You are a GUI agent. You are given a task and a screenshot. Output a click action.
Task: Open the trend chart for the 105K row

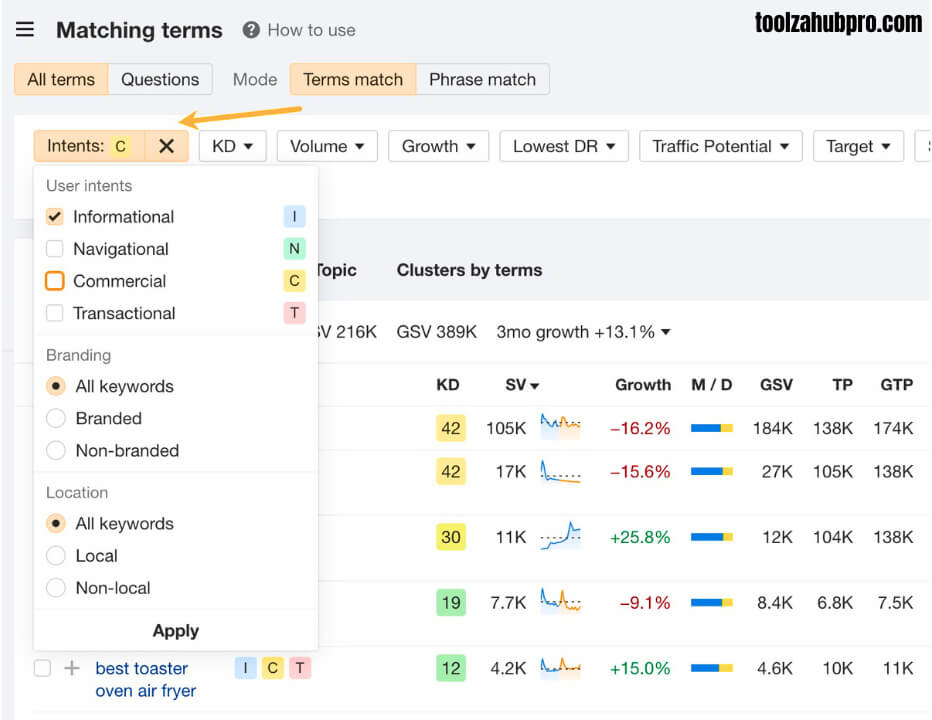point(561,427)
